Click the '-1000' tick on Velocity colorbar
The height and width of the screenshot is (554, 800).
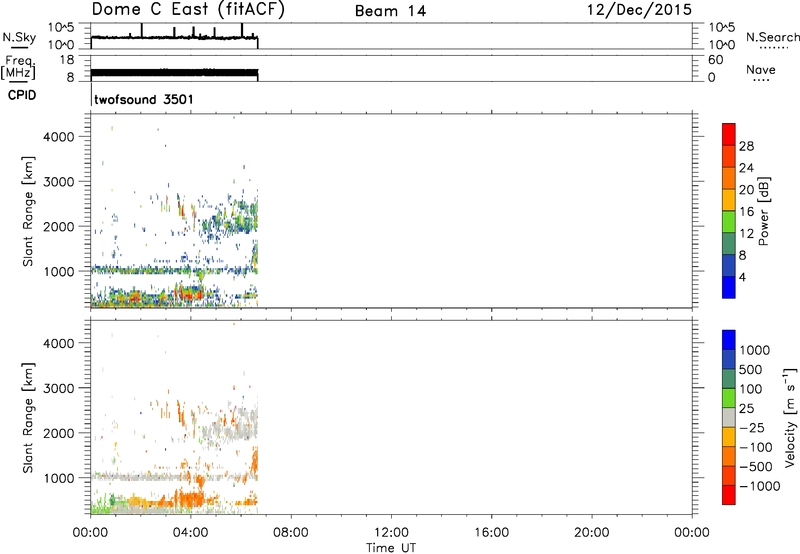click(760, 486)
